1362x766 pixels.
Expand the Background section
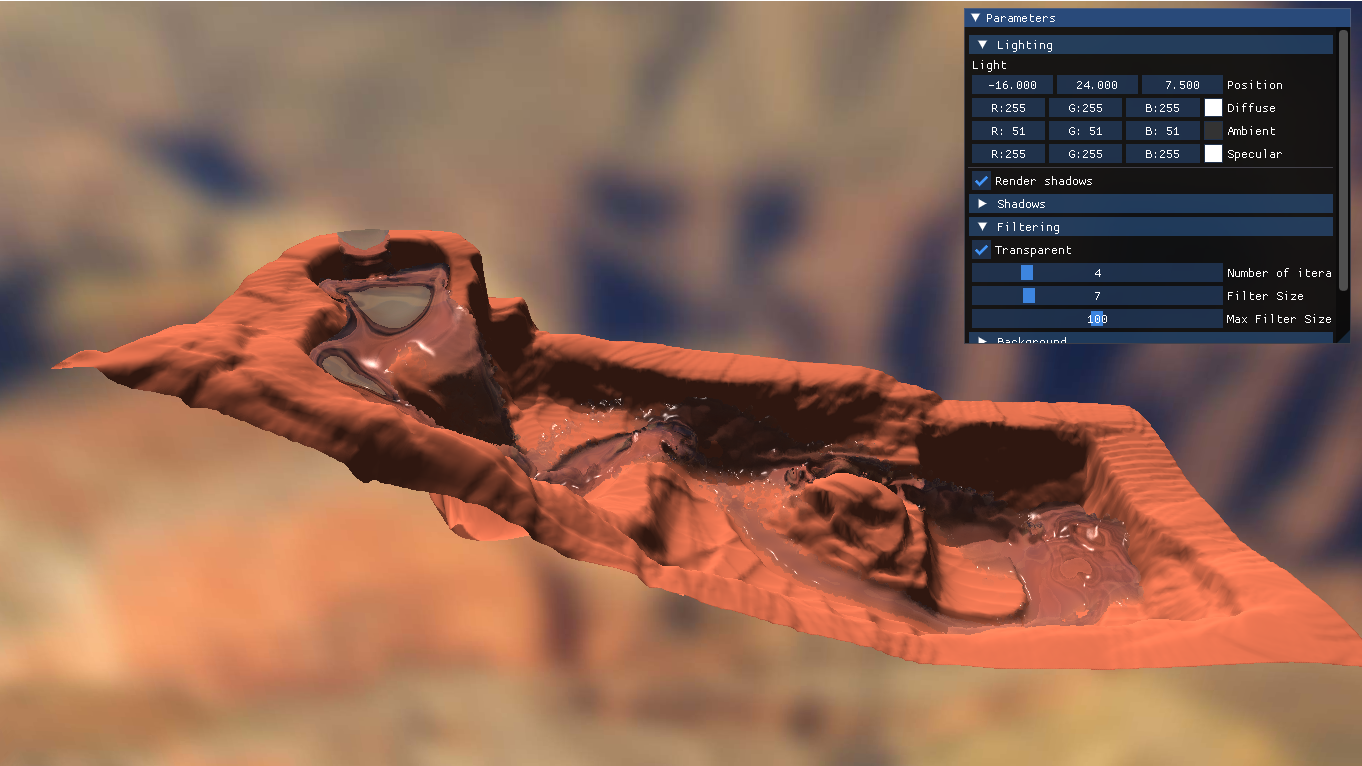[1150, 341]
